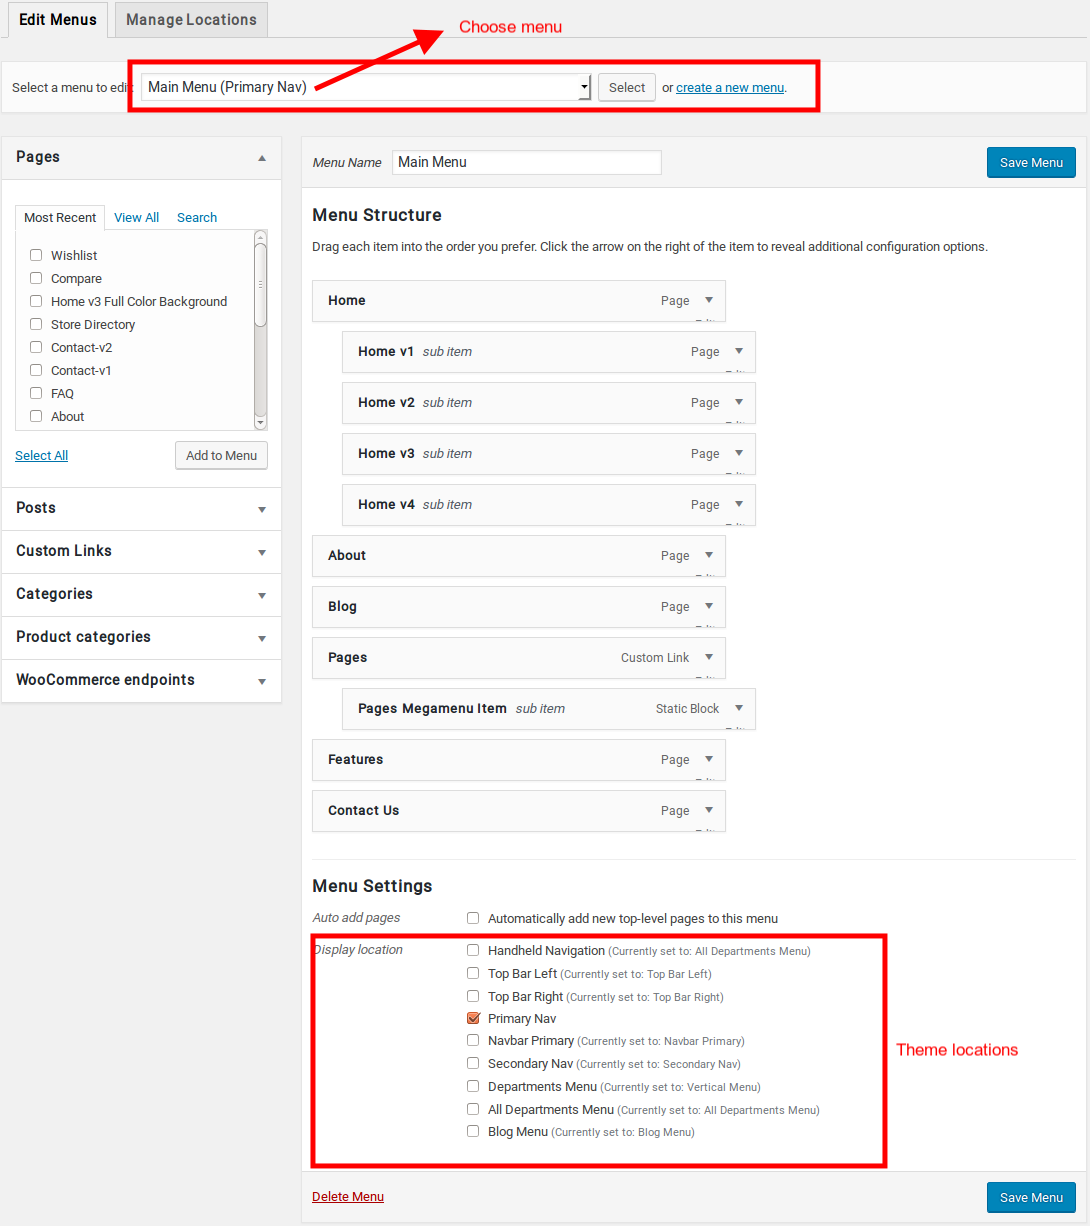The height and width of the screenshot is (1226, 1090).
Task: Click the Select All link
Action: (x=42, y=456)
